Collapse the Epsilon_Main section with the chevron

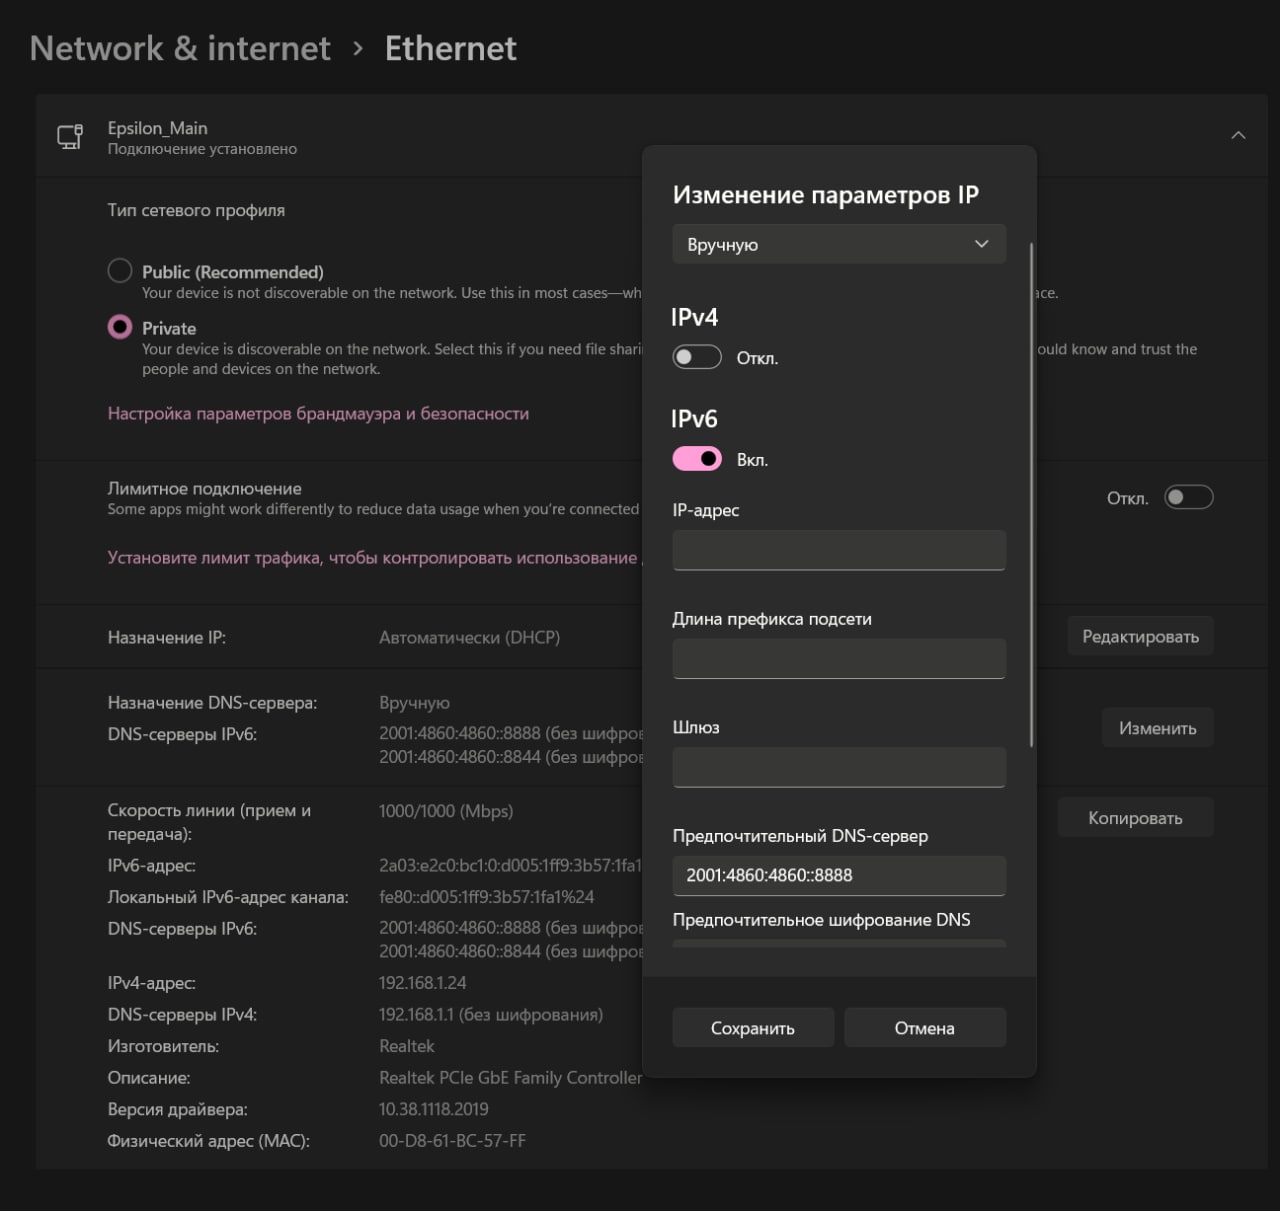click(x=1238, y=135)
